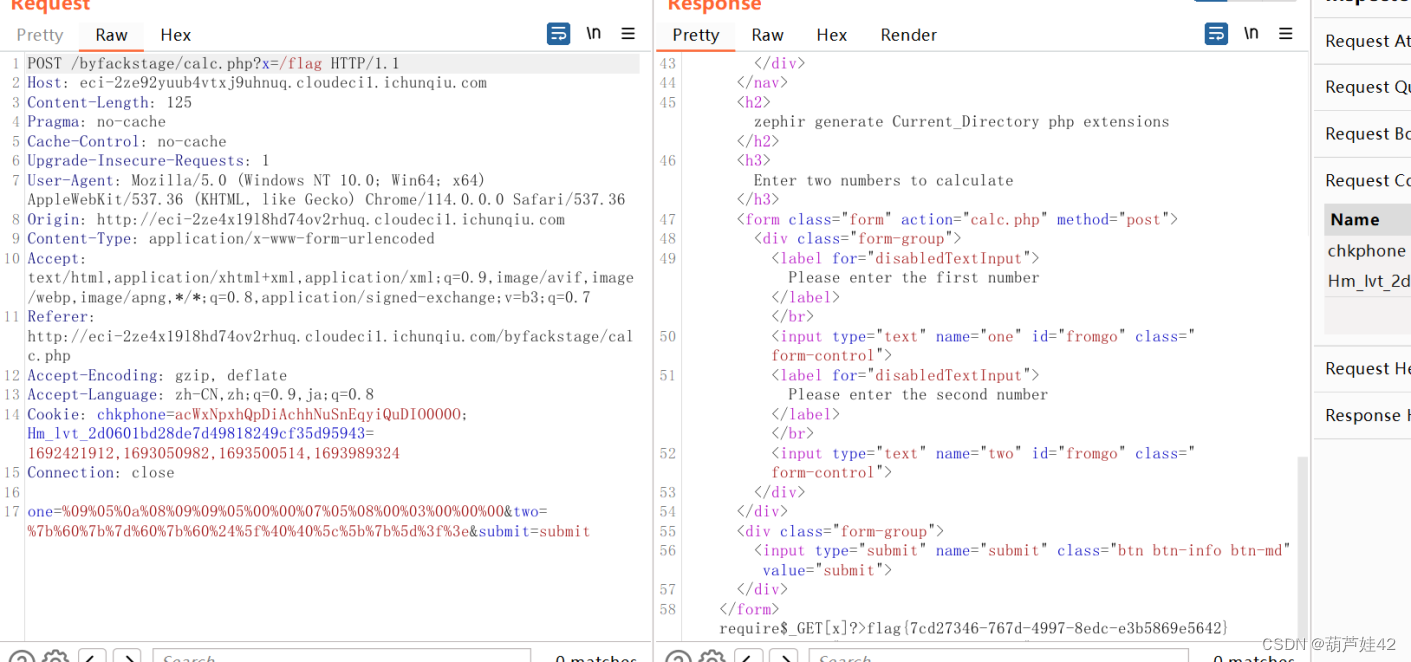Open the Request panel hamburger menu
The height and width of the screenshot is (662, 1411).
click(x=628, y=34)
